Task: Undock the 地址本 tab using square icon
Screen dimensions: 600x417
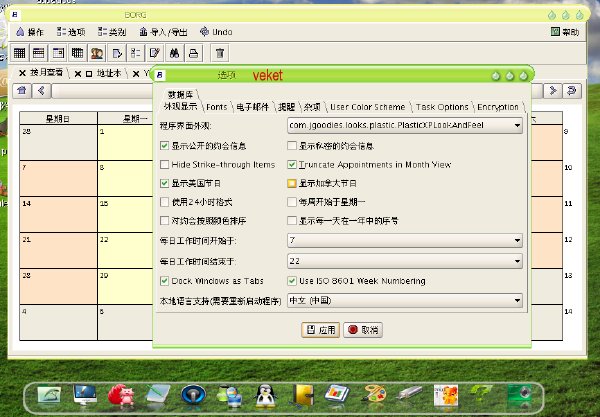Action: (x=89, y=74)
